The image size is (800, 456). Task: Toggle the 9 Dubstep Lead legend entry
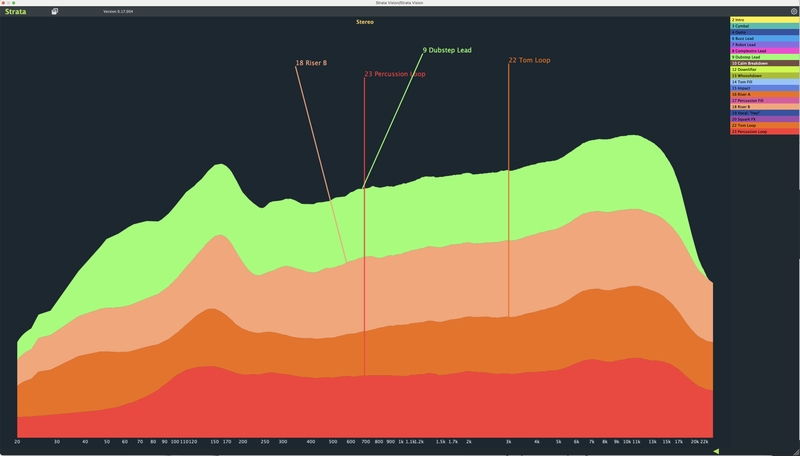(763, 57)
